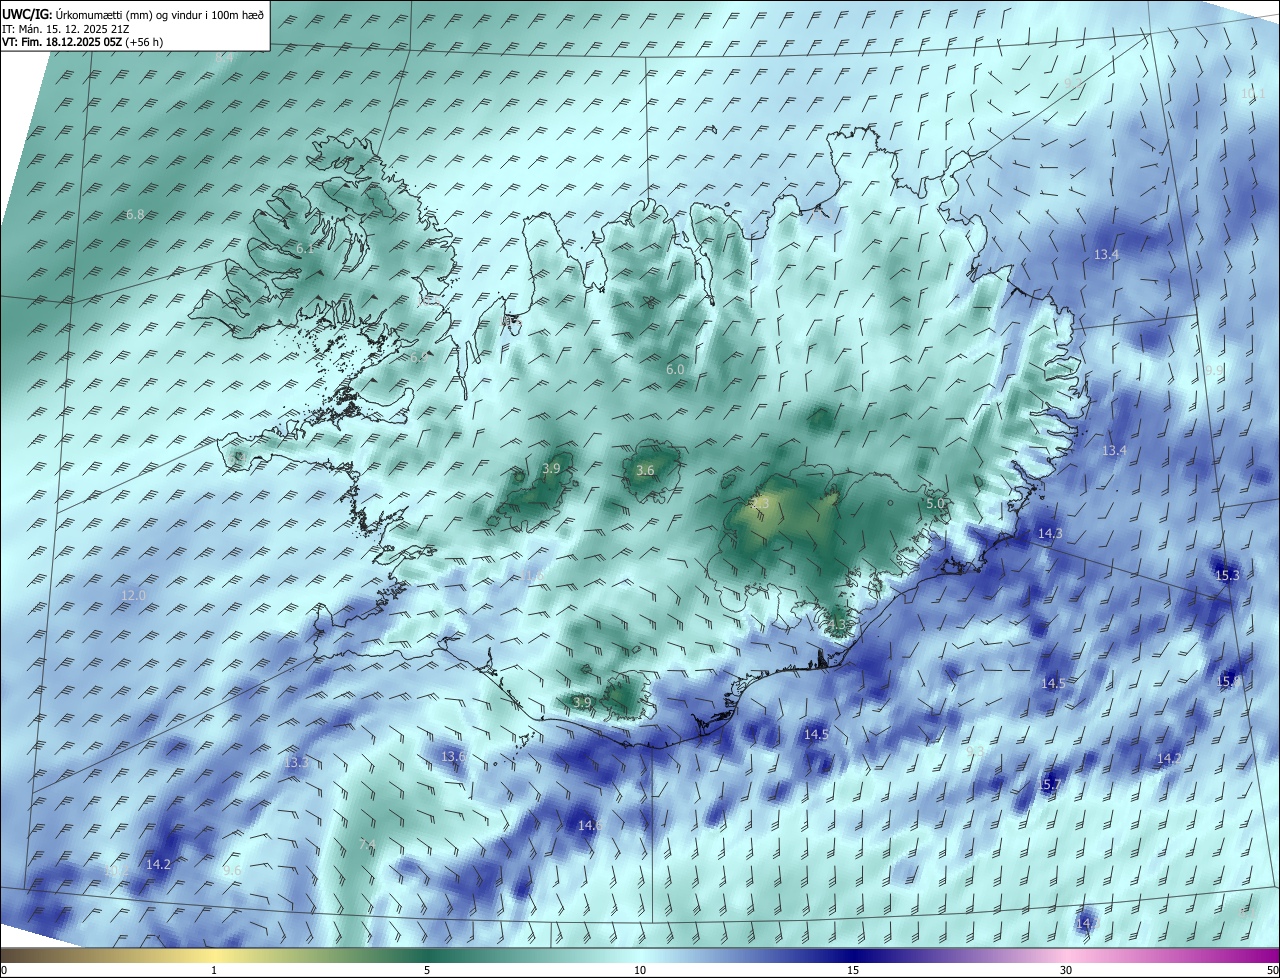Select the 3.6 value on the central glacier
This screenshot has width=1280, height=978.
point(645,470)
